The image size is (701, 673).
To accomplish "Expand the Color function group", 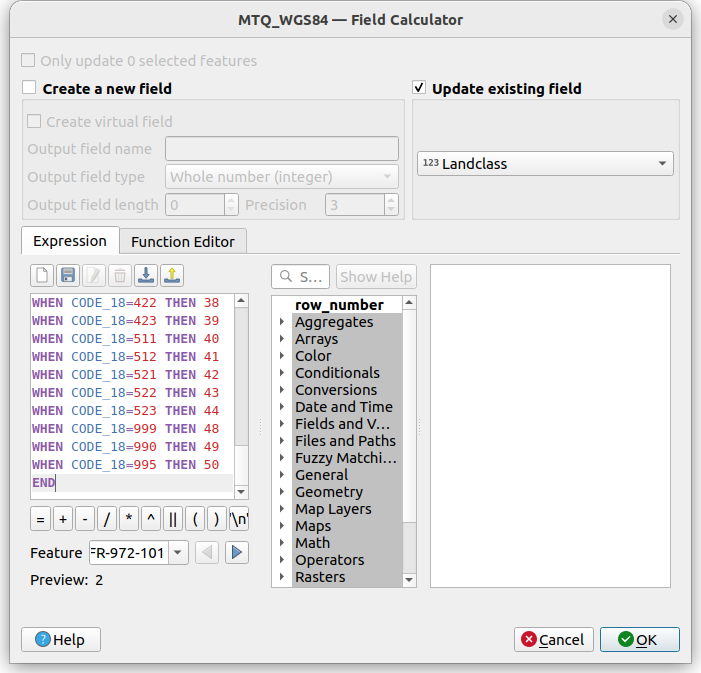I will (282, 356).
